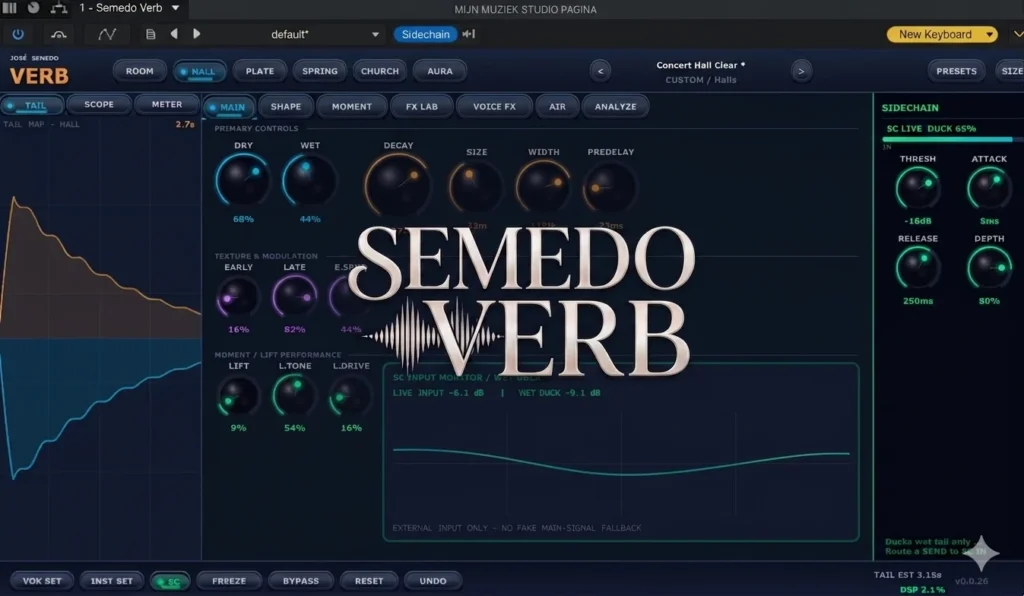Toggle the green SC button
The image size is (1024, 596).
[170, 582]
